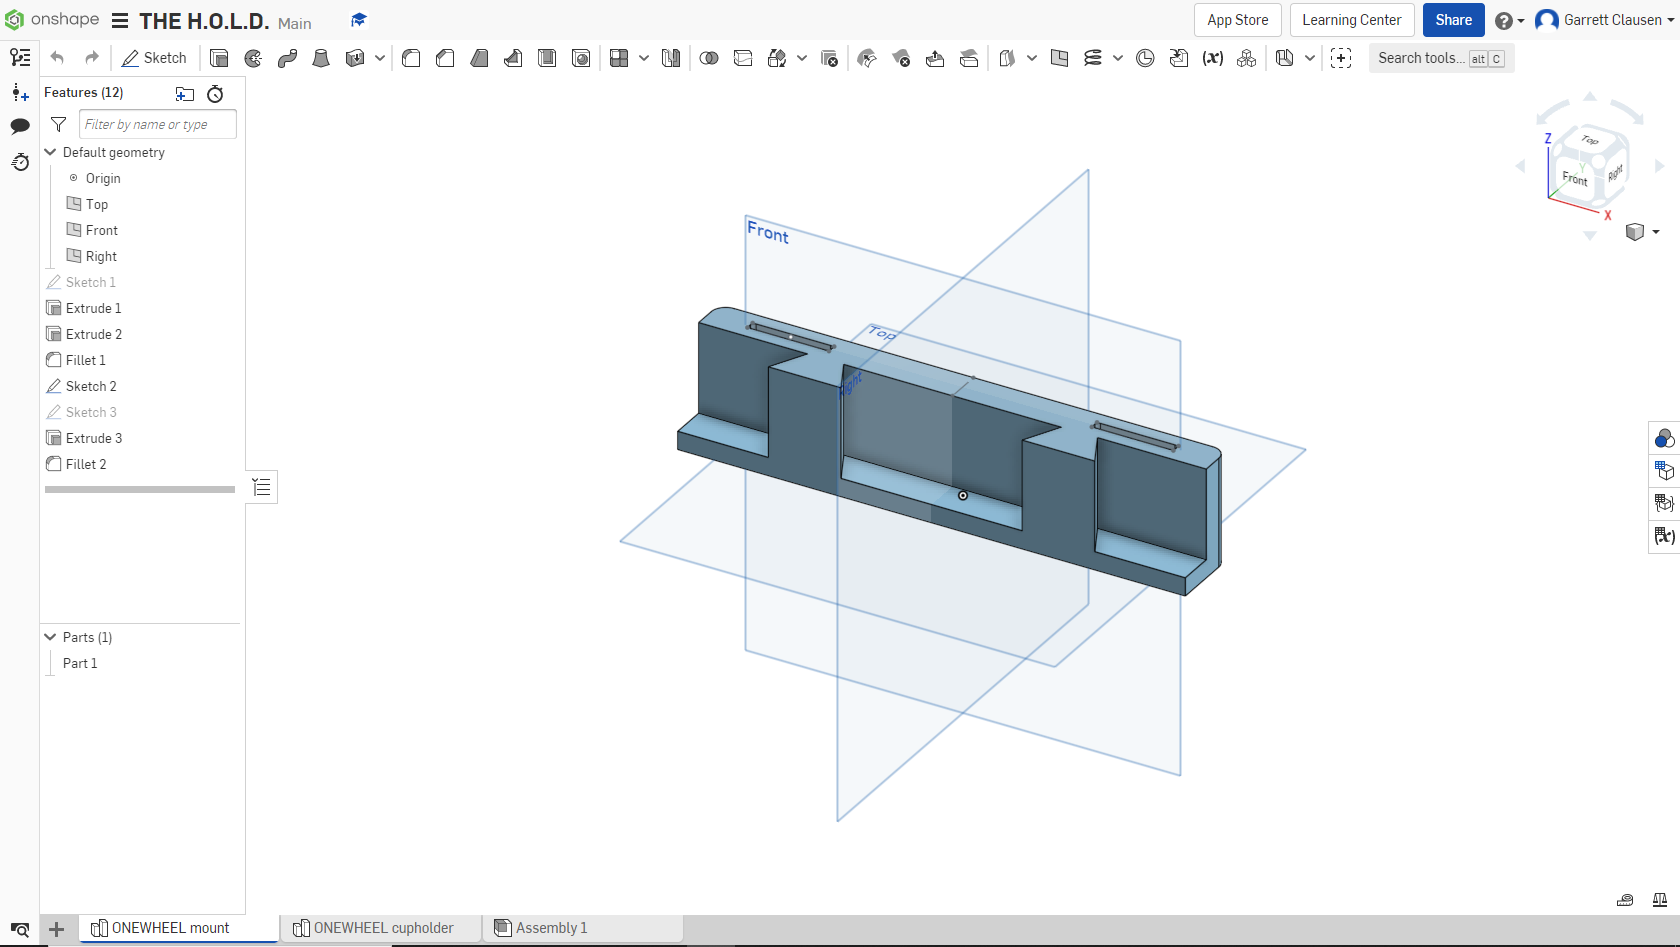Select the Delete part tool
This screenshot has width=1680, height=947.
click(x=829, y=58)
